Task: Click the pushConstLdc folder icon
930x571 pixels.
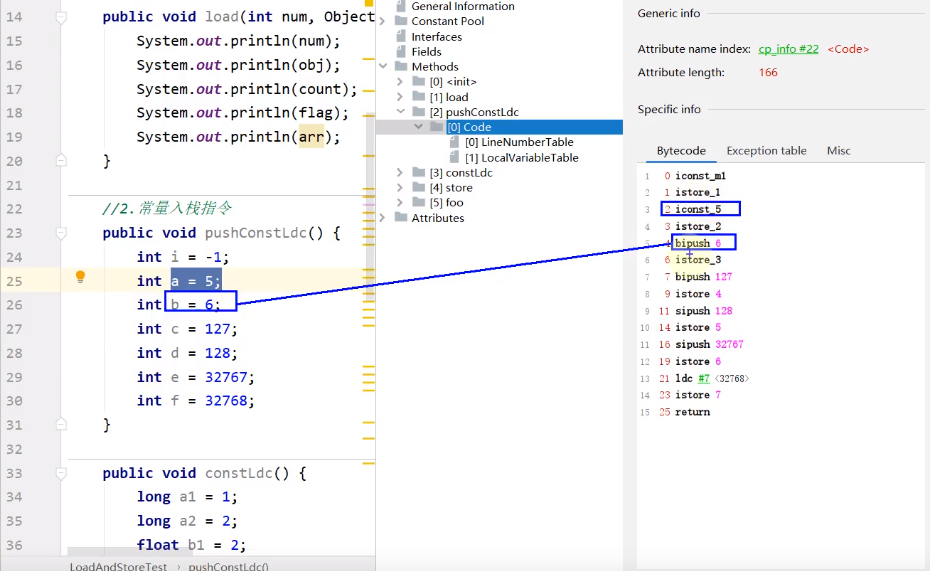Action: (x=419, y=111)
